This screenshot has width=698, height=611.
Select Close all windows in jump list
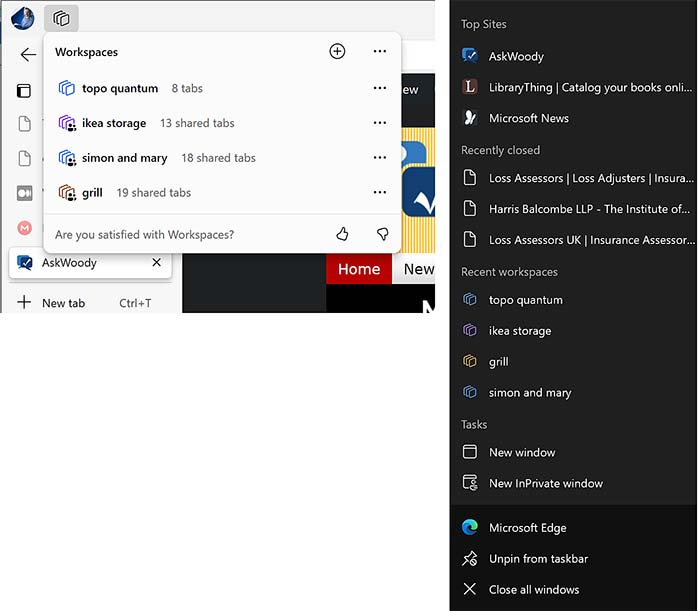point(573,589)
